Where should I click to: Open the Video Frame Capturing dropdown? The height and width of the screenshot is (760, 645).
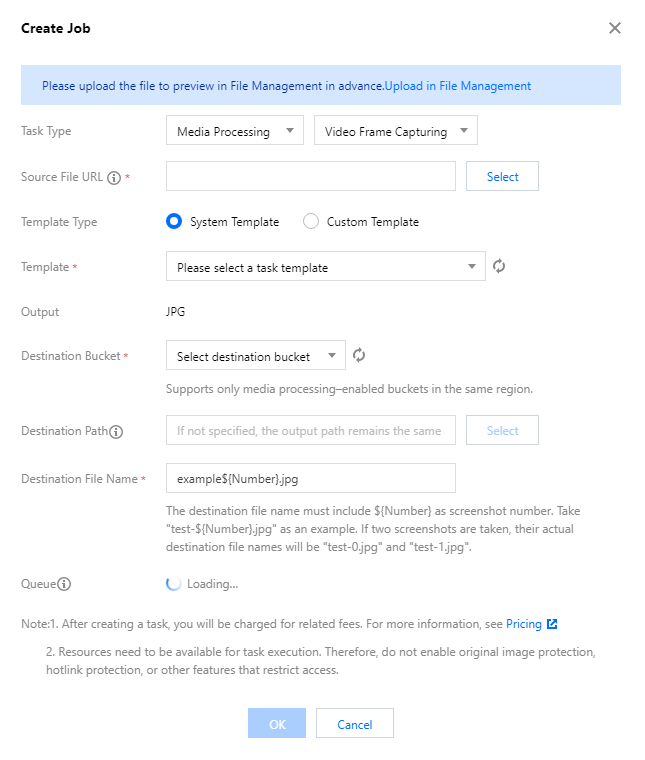(x=395, y=130)
